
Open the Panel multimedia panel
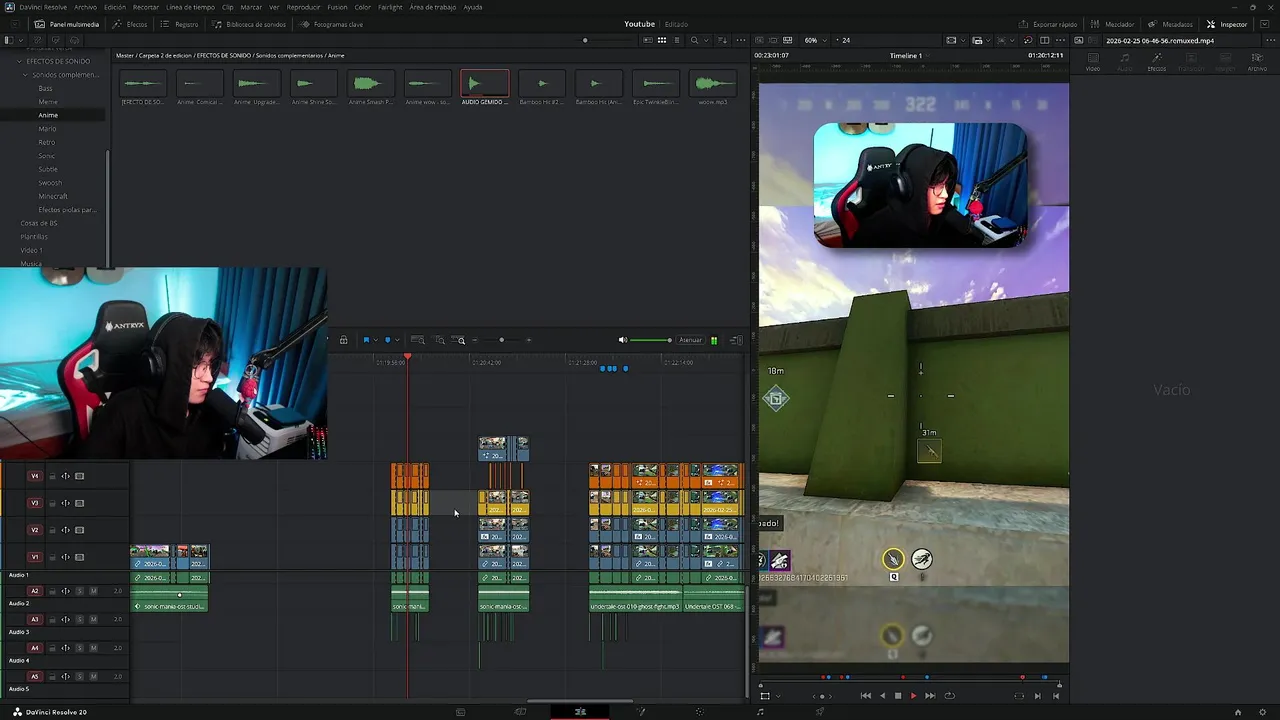click(66, 24)
